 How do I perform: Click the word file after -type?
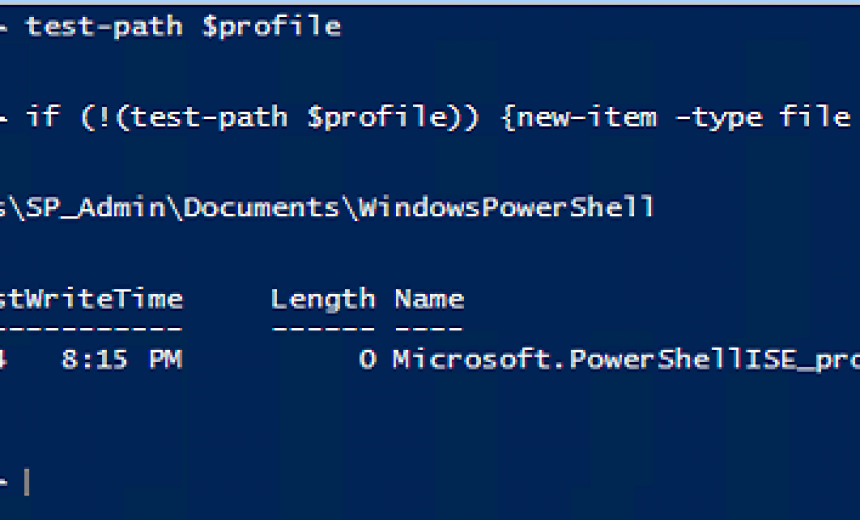tap(814, 117)
